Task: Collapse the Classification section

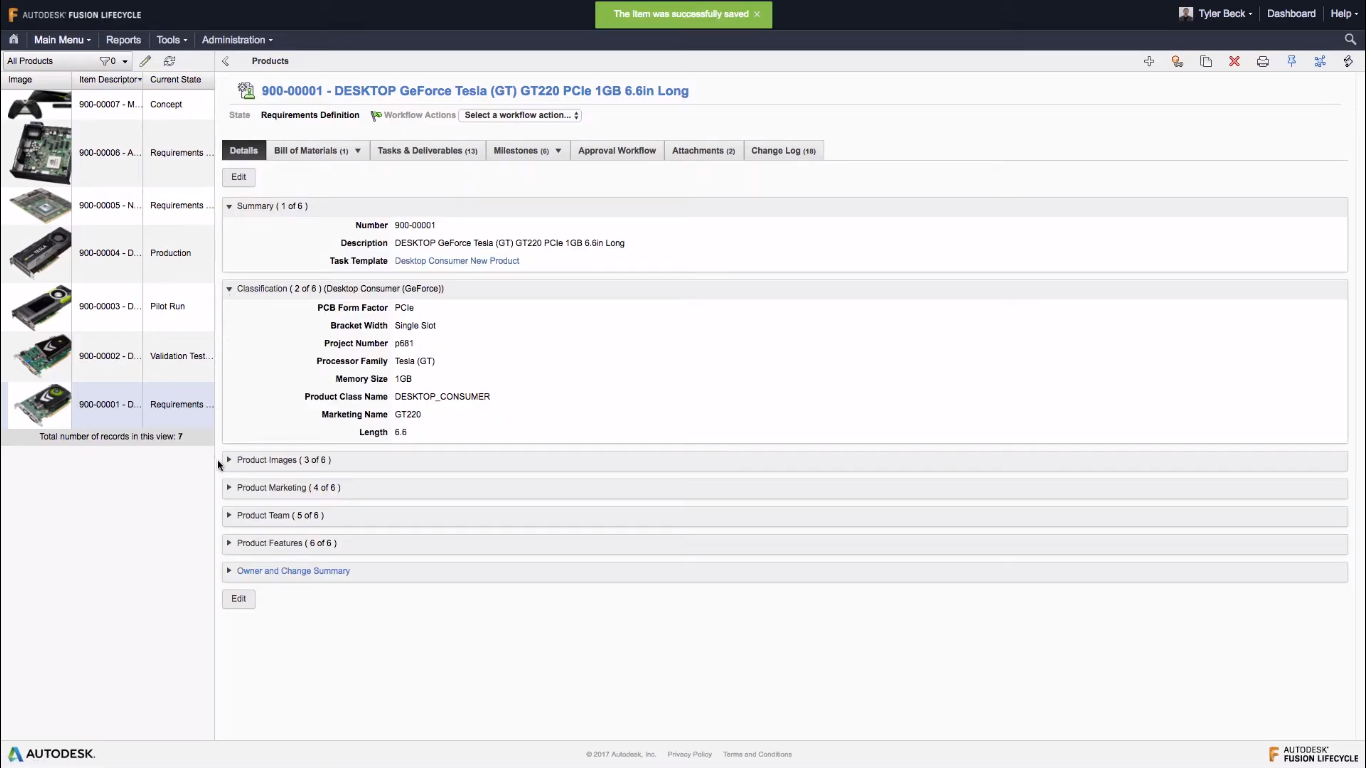Action: (x=229, y=289)
